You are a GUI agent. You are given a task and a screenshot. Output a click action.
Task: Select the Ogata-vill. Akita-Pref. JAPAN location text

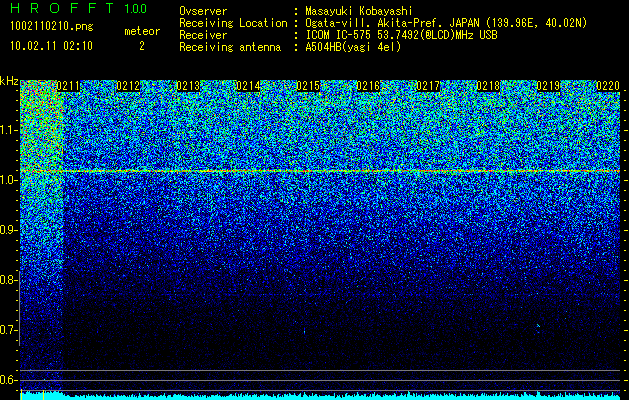click(x=446, y=23)
